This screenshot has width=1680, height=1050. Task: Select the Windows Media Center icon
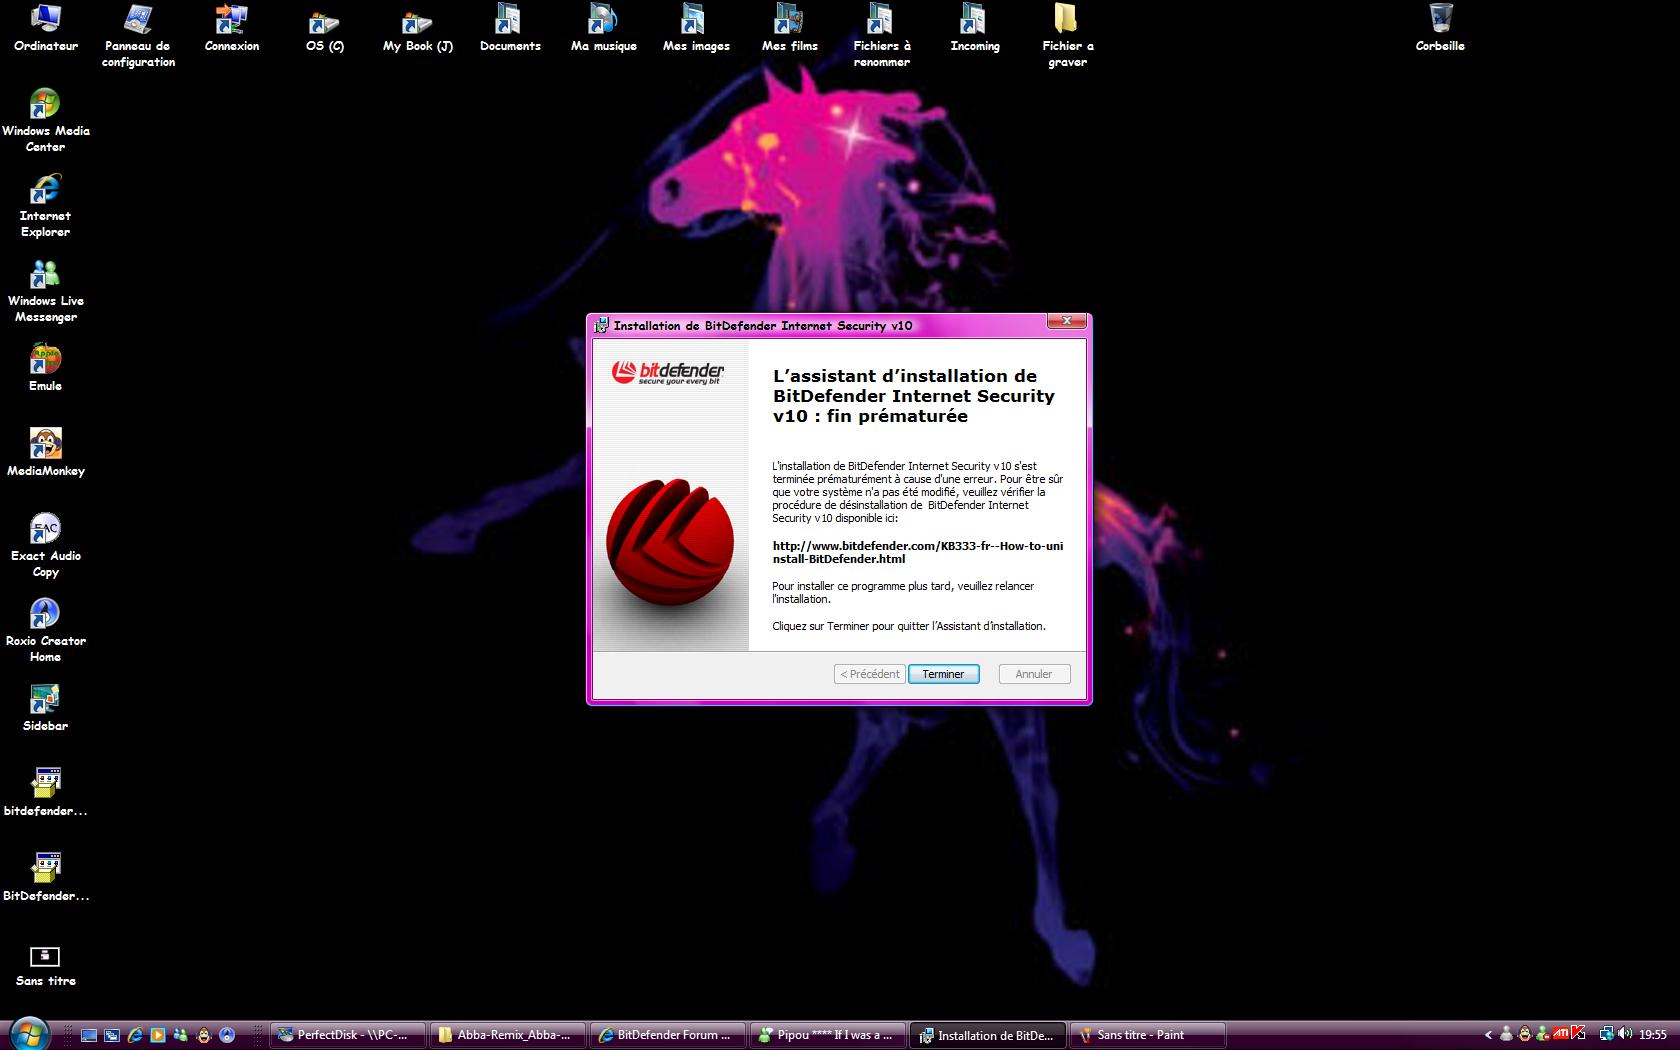click(45, 121)
